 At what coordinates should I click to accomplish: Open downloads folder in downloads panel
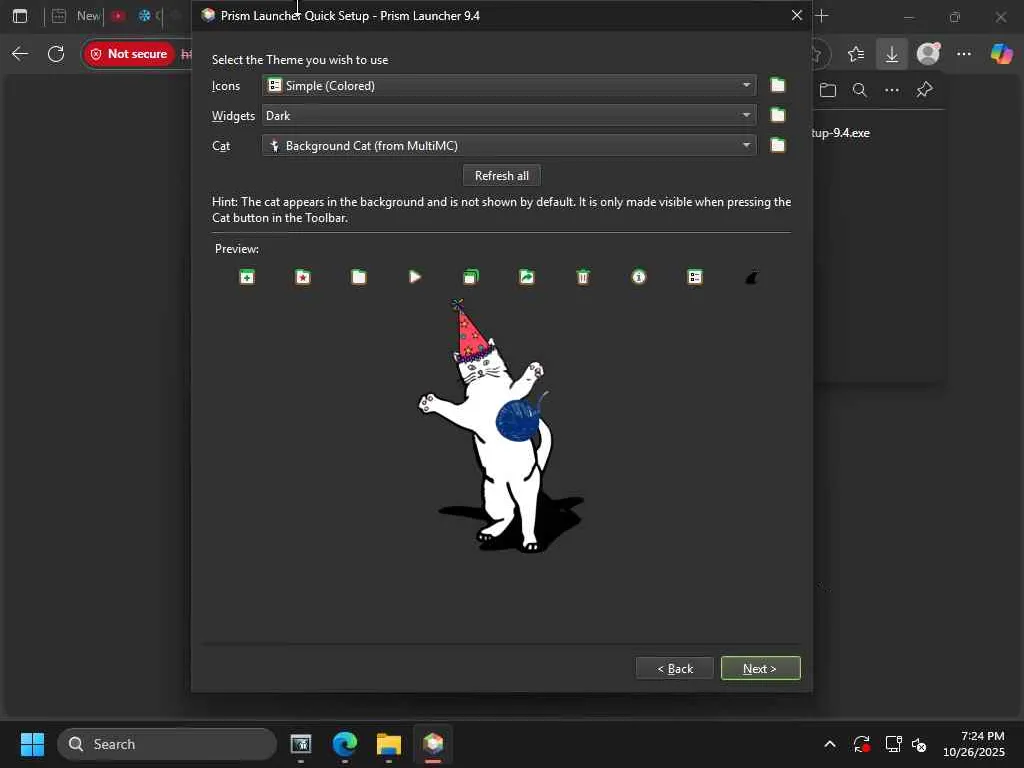[827, 90]
